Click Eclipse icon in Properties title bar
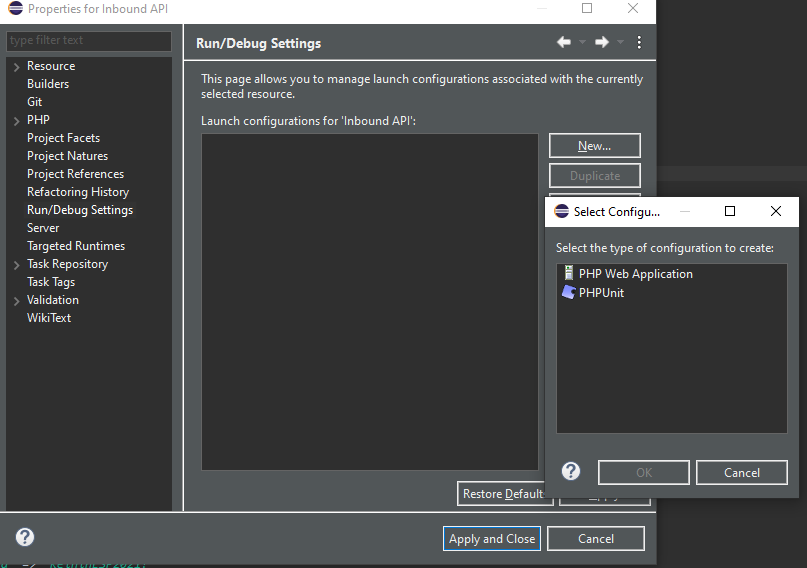Screen dimensions: 807x568 tap(15, 9)
